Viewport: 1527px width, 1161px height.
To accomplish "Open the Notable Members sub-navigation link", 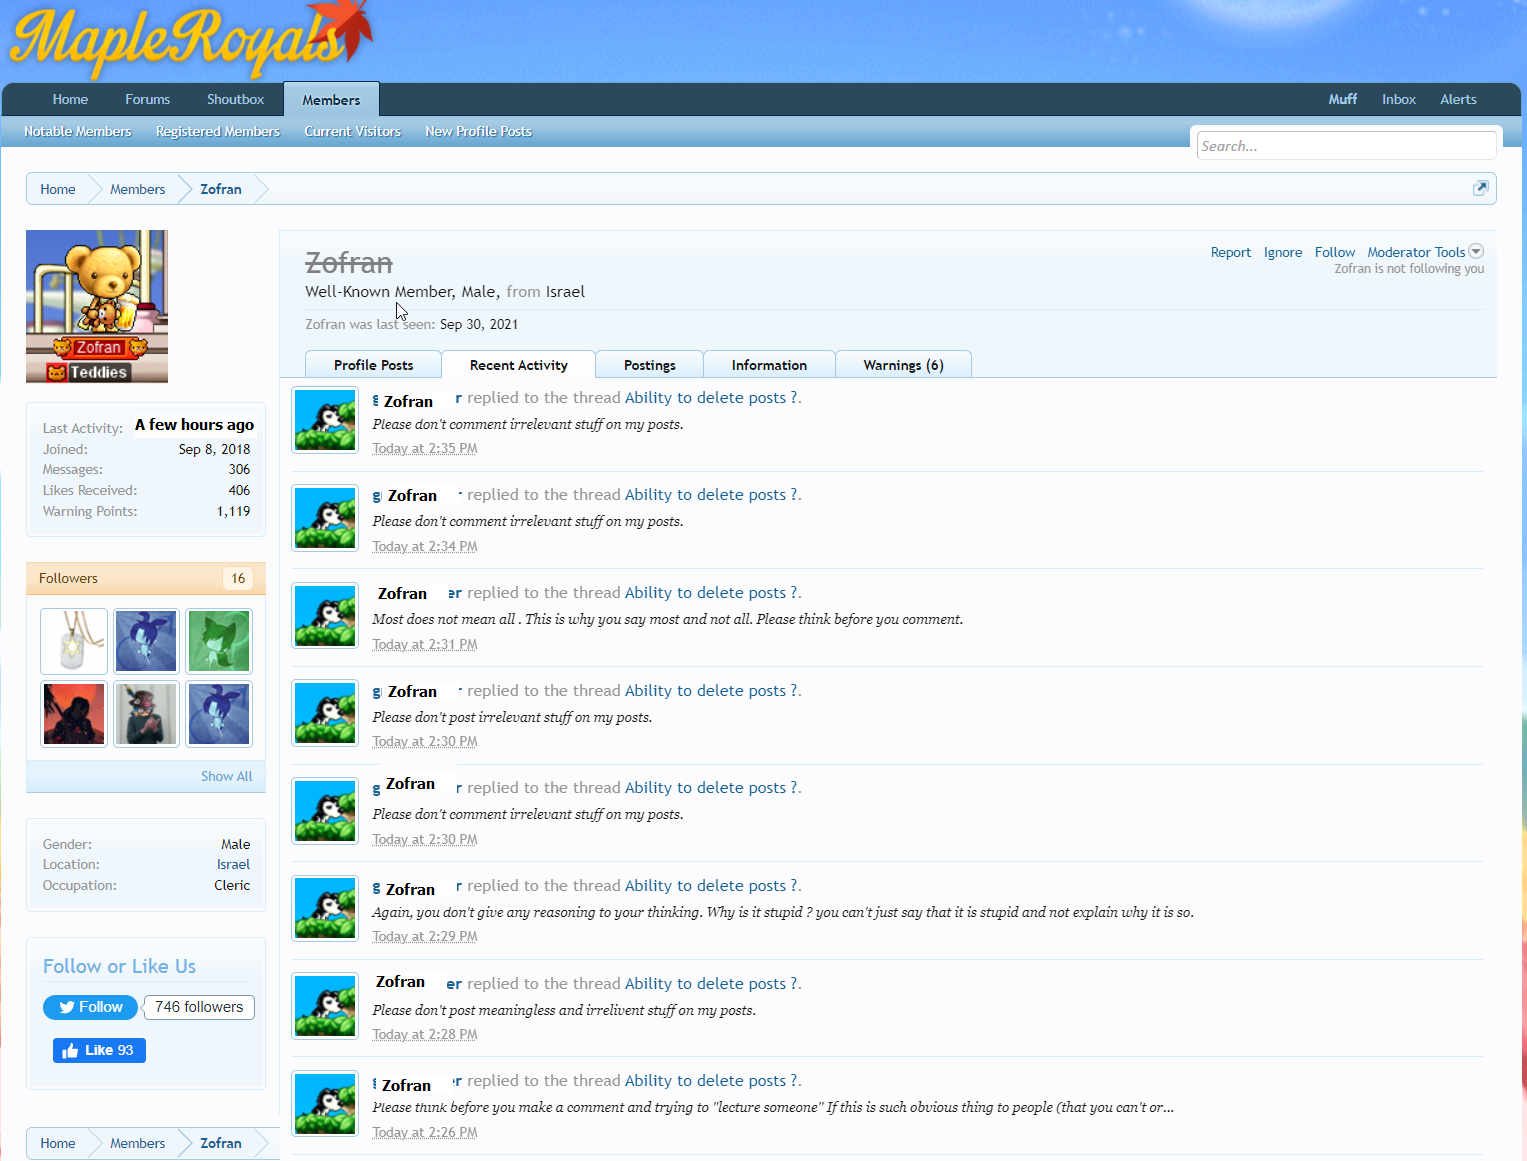I will 78,131.
